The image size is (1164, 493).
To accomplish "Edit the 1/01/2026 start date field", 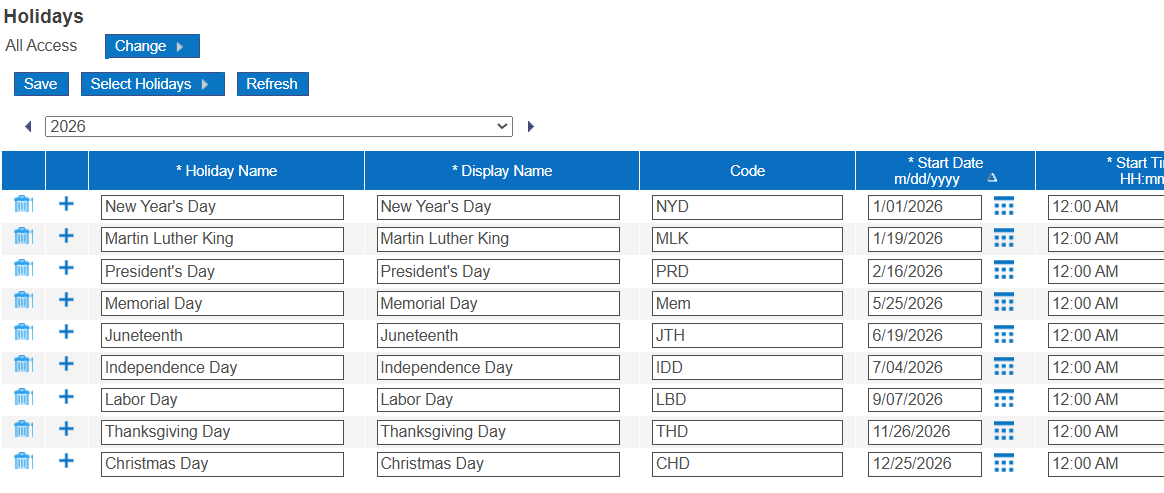I will tap(925, 207).
